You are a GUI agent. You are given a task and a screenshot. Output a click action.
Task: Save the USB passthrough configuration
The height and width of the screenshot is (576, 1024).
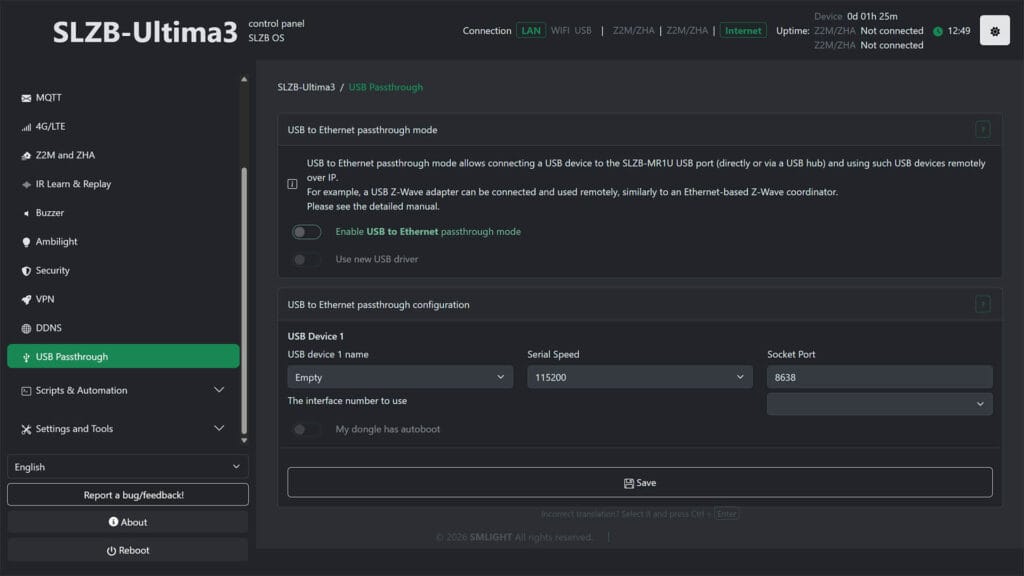[x=639, y=482]
